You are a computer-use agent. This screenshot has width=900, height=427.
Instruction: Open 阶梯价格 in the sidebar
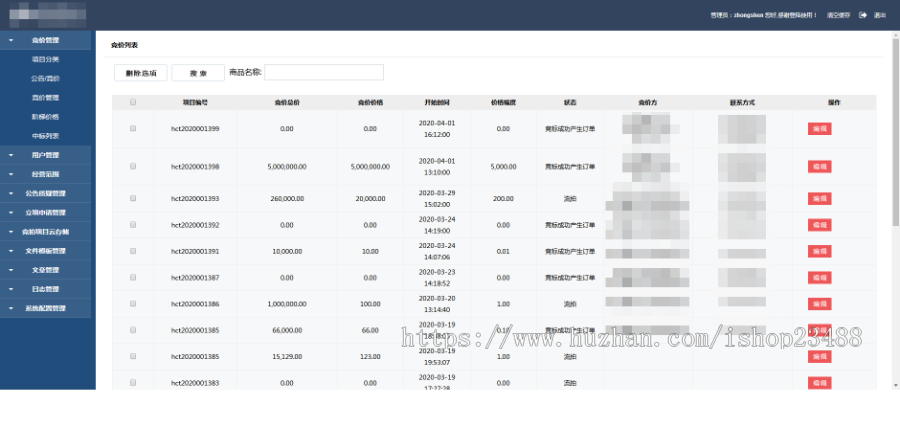point(45,117)
